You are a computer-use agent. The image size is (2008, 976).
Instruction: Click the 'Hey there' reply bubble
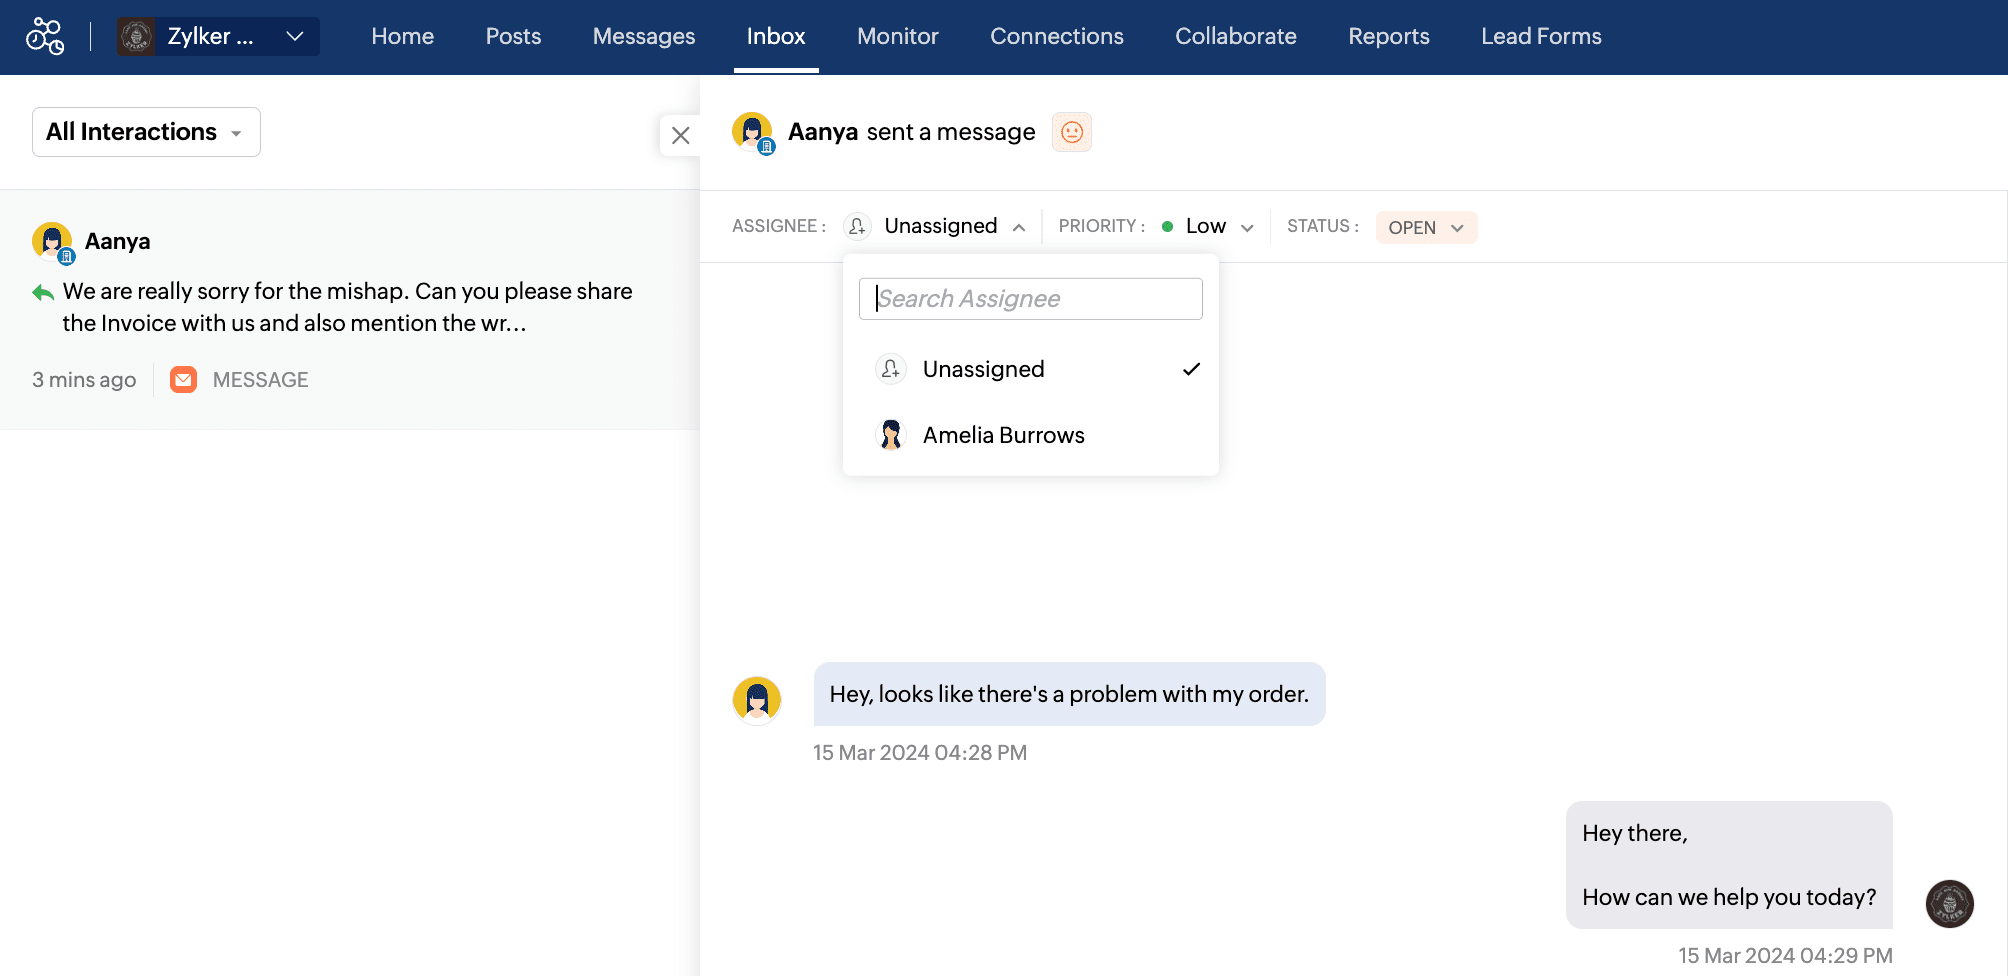pyautogui.click(x=1729, y=865)
